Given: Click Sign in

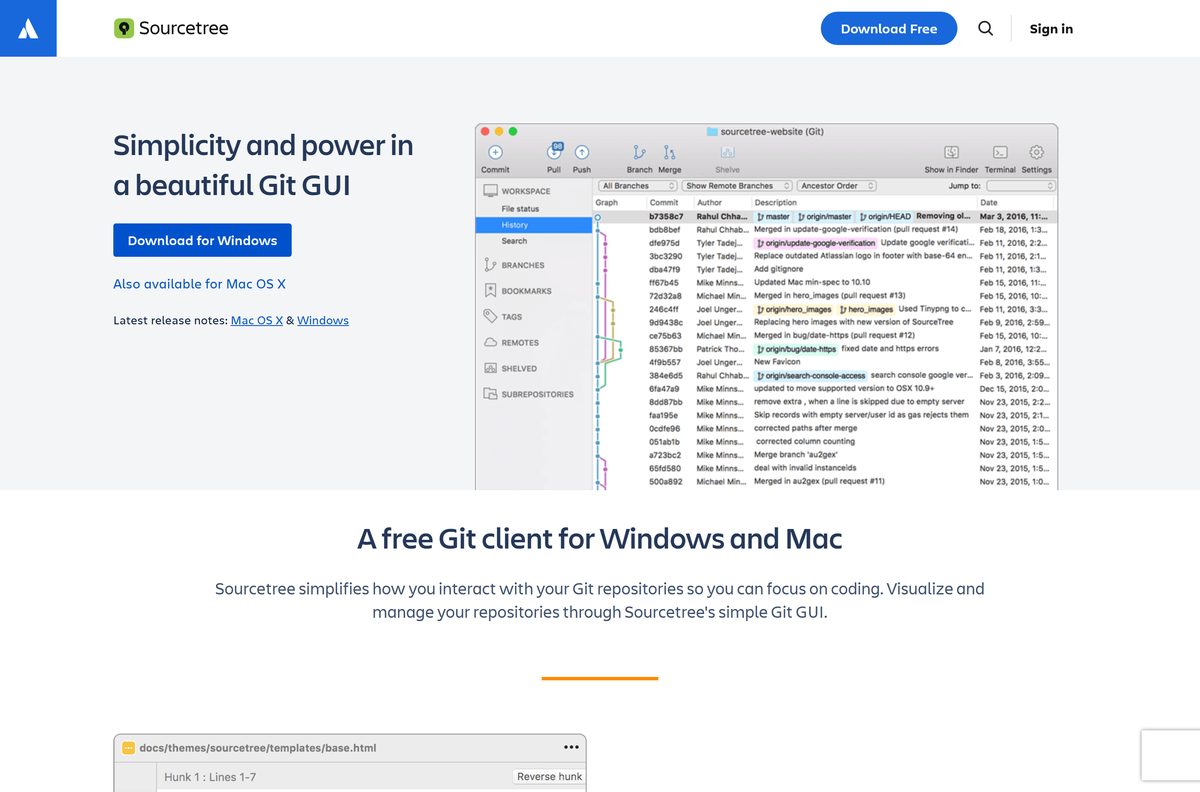Looking at the screenshot, I should pyautogui.click(x=1051, y=28).
